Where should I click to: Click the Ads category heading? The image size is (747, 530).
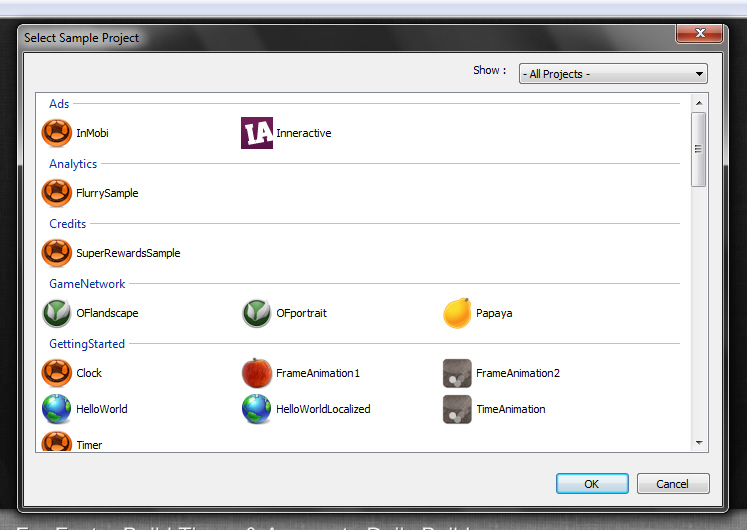59,103
